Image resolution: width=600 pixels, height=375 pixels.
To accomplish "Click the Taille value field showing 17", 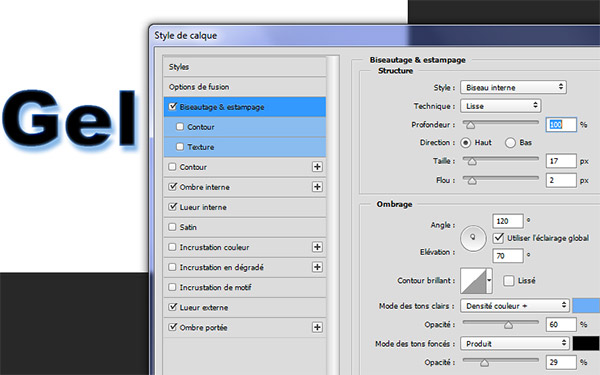I will (x=561, y=161).
